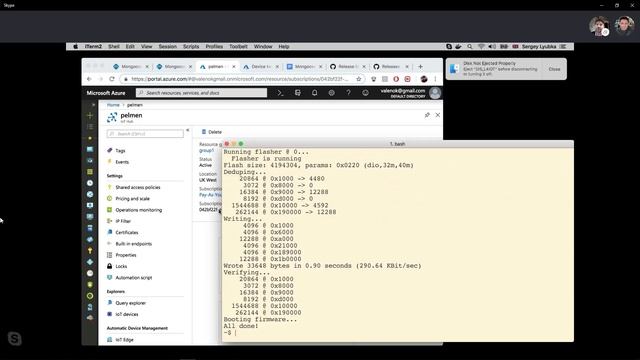Image resolution: width=640 pixels, height=360 pixels.
Task: Collapse the pelmen resource menu
Action: tap(187, 130)
